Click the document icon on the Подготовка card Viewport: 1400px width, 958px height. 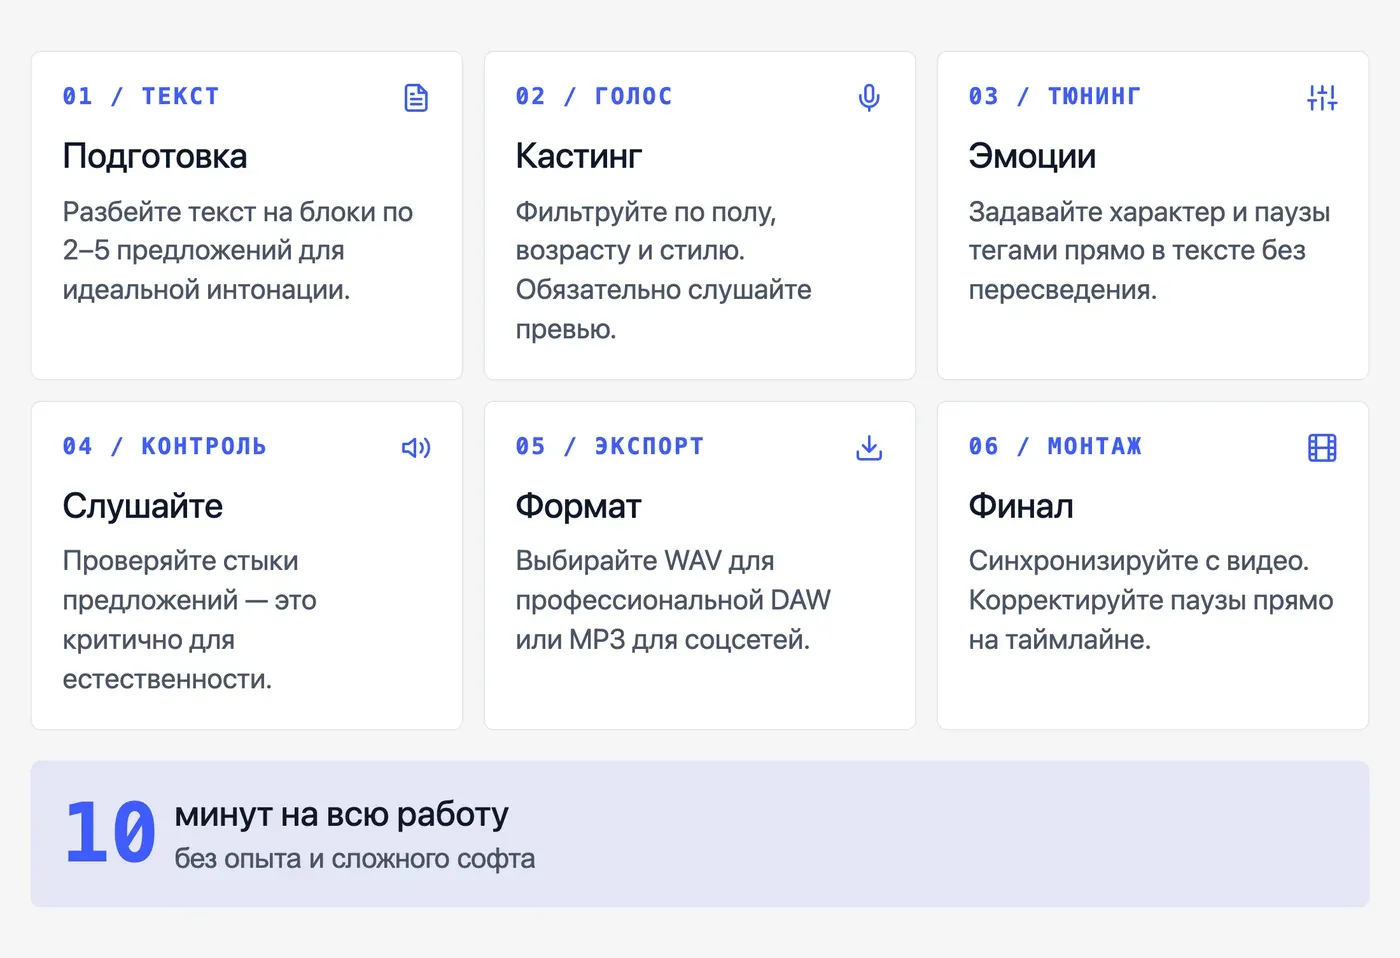click(x=416, y=98)
